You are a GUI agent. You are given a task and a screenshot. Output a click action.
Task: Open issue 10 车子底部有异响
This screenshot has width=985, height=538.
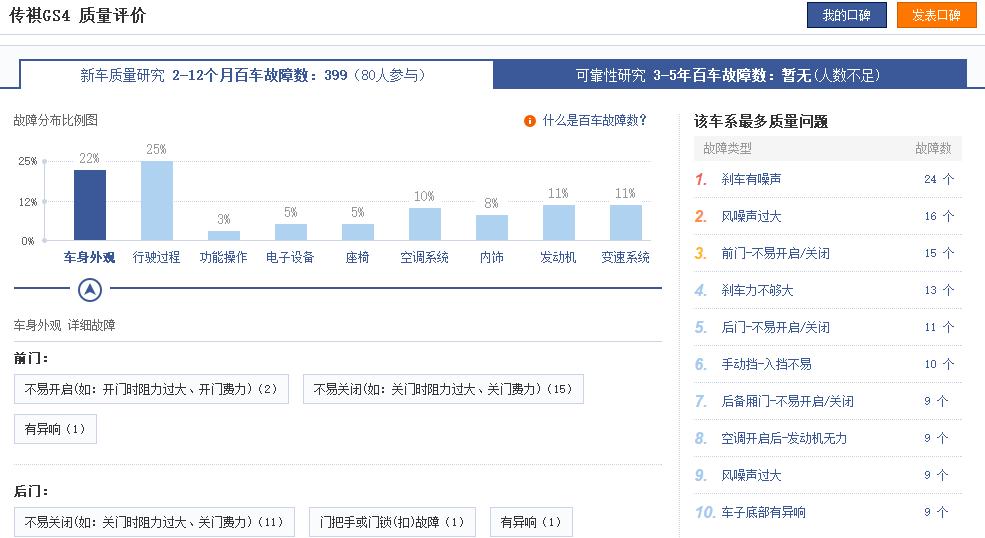(763, 512)
